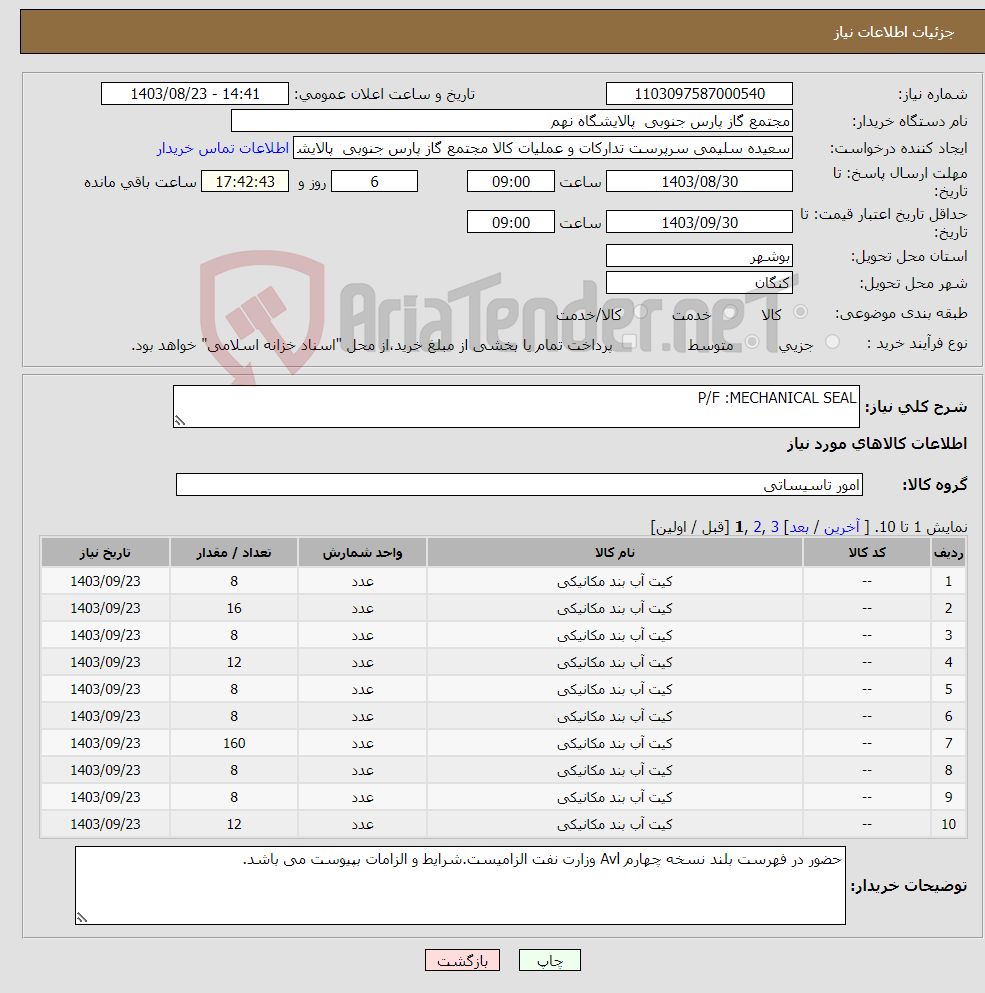Click the need number field 1103097587000540
This screenshot has height=993, width=985.
click(699, 94)
